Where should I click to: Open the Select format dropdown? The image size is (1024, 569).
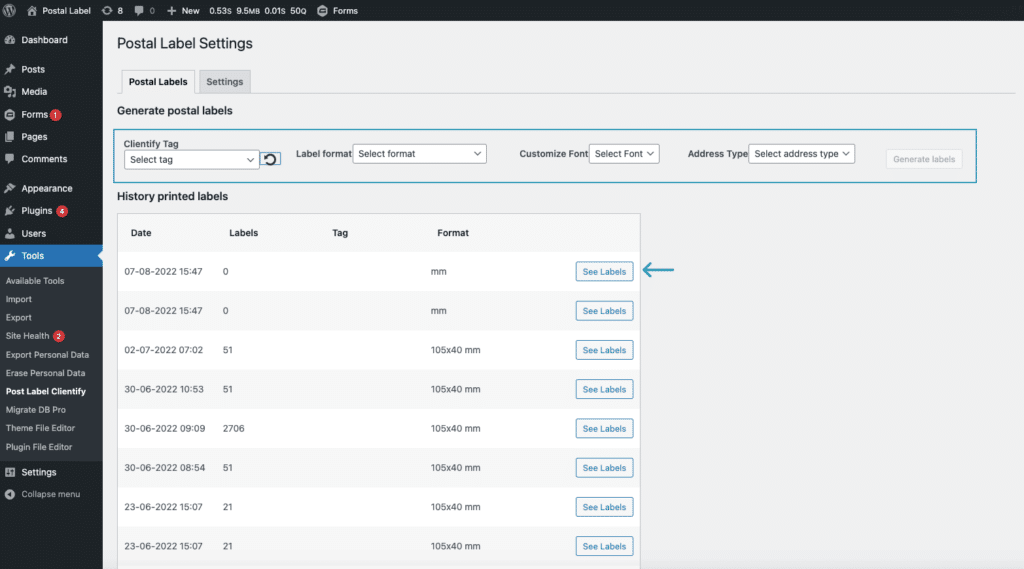(x=419, y=154)
